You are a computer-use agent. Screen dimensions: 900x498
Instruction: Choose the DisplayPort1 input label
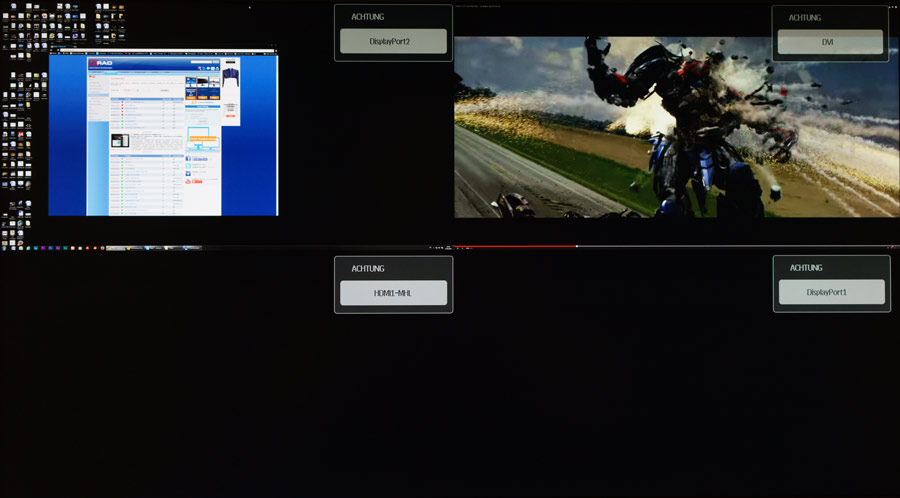point(831,292)
